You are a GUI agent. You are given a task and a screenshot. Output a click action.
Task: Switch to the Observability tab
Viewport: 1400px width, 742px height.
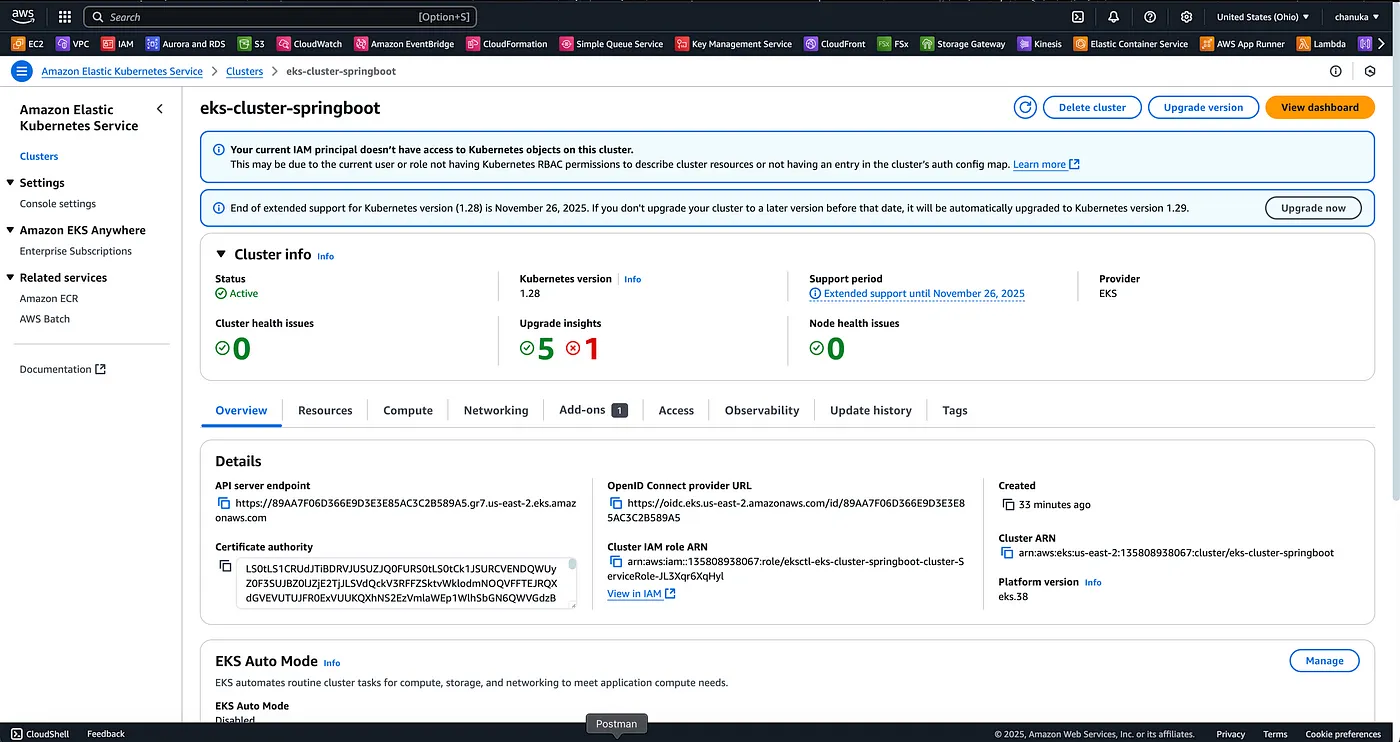click(762, 410)
